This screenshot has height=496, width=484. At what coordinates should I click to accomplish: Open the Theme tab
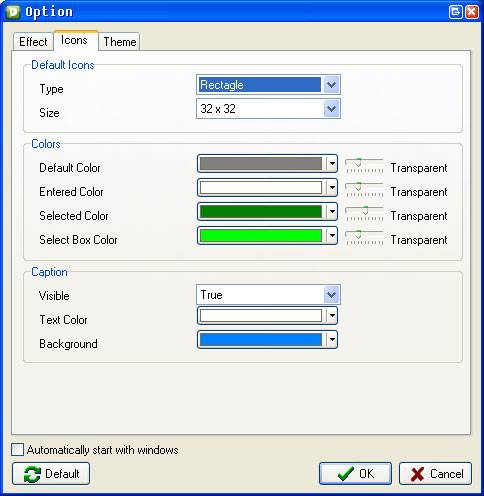click(x=119, y=42)
